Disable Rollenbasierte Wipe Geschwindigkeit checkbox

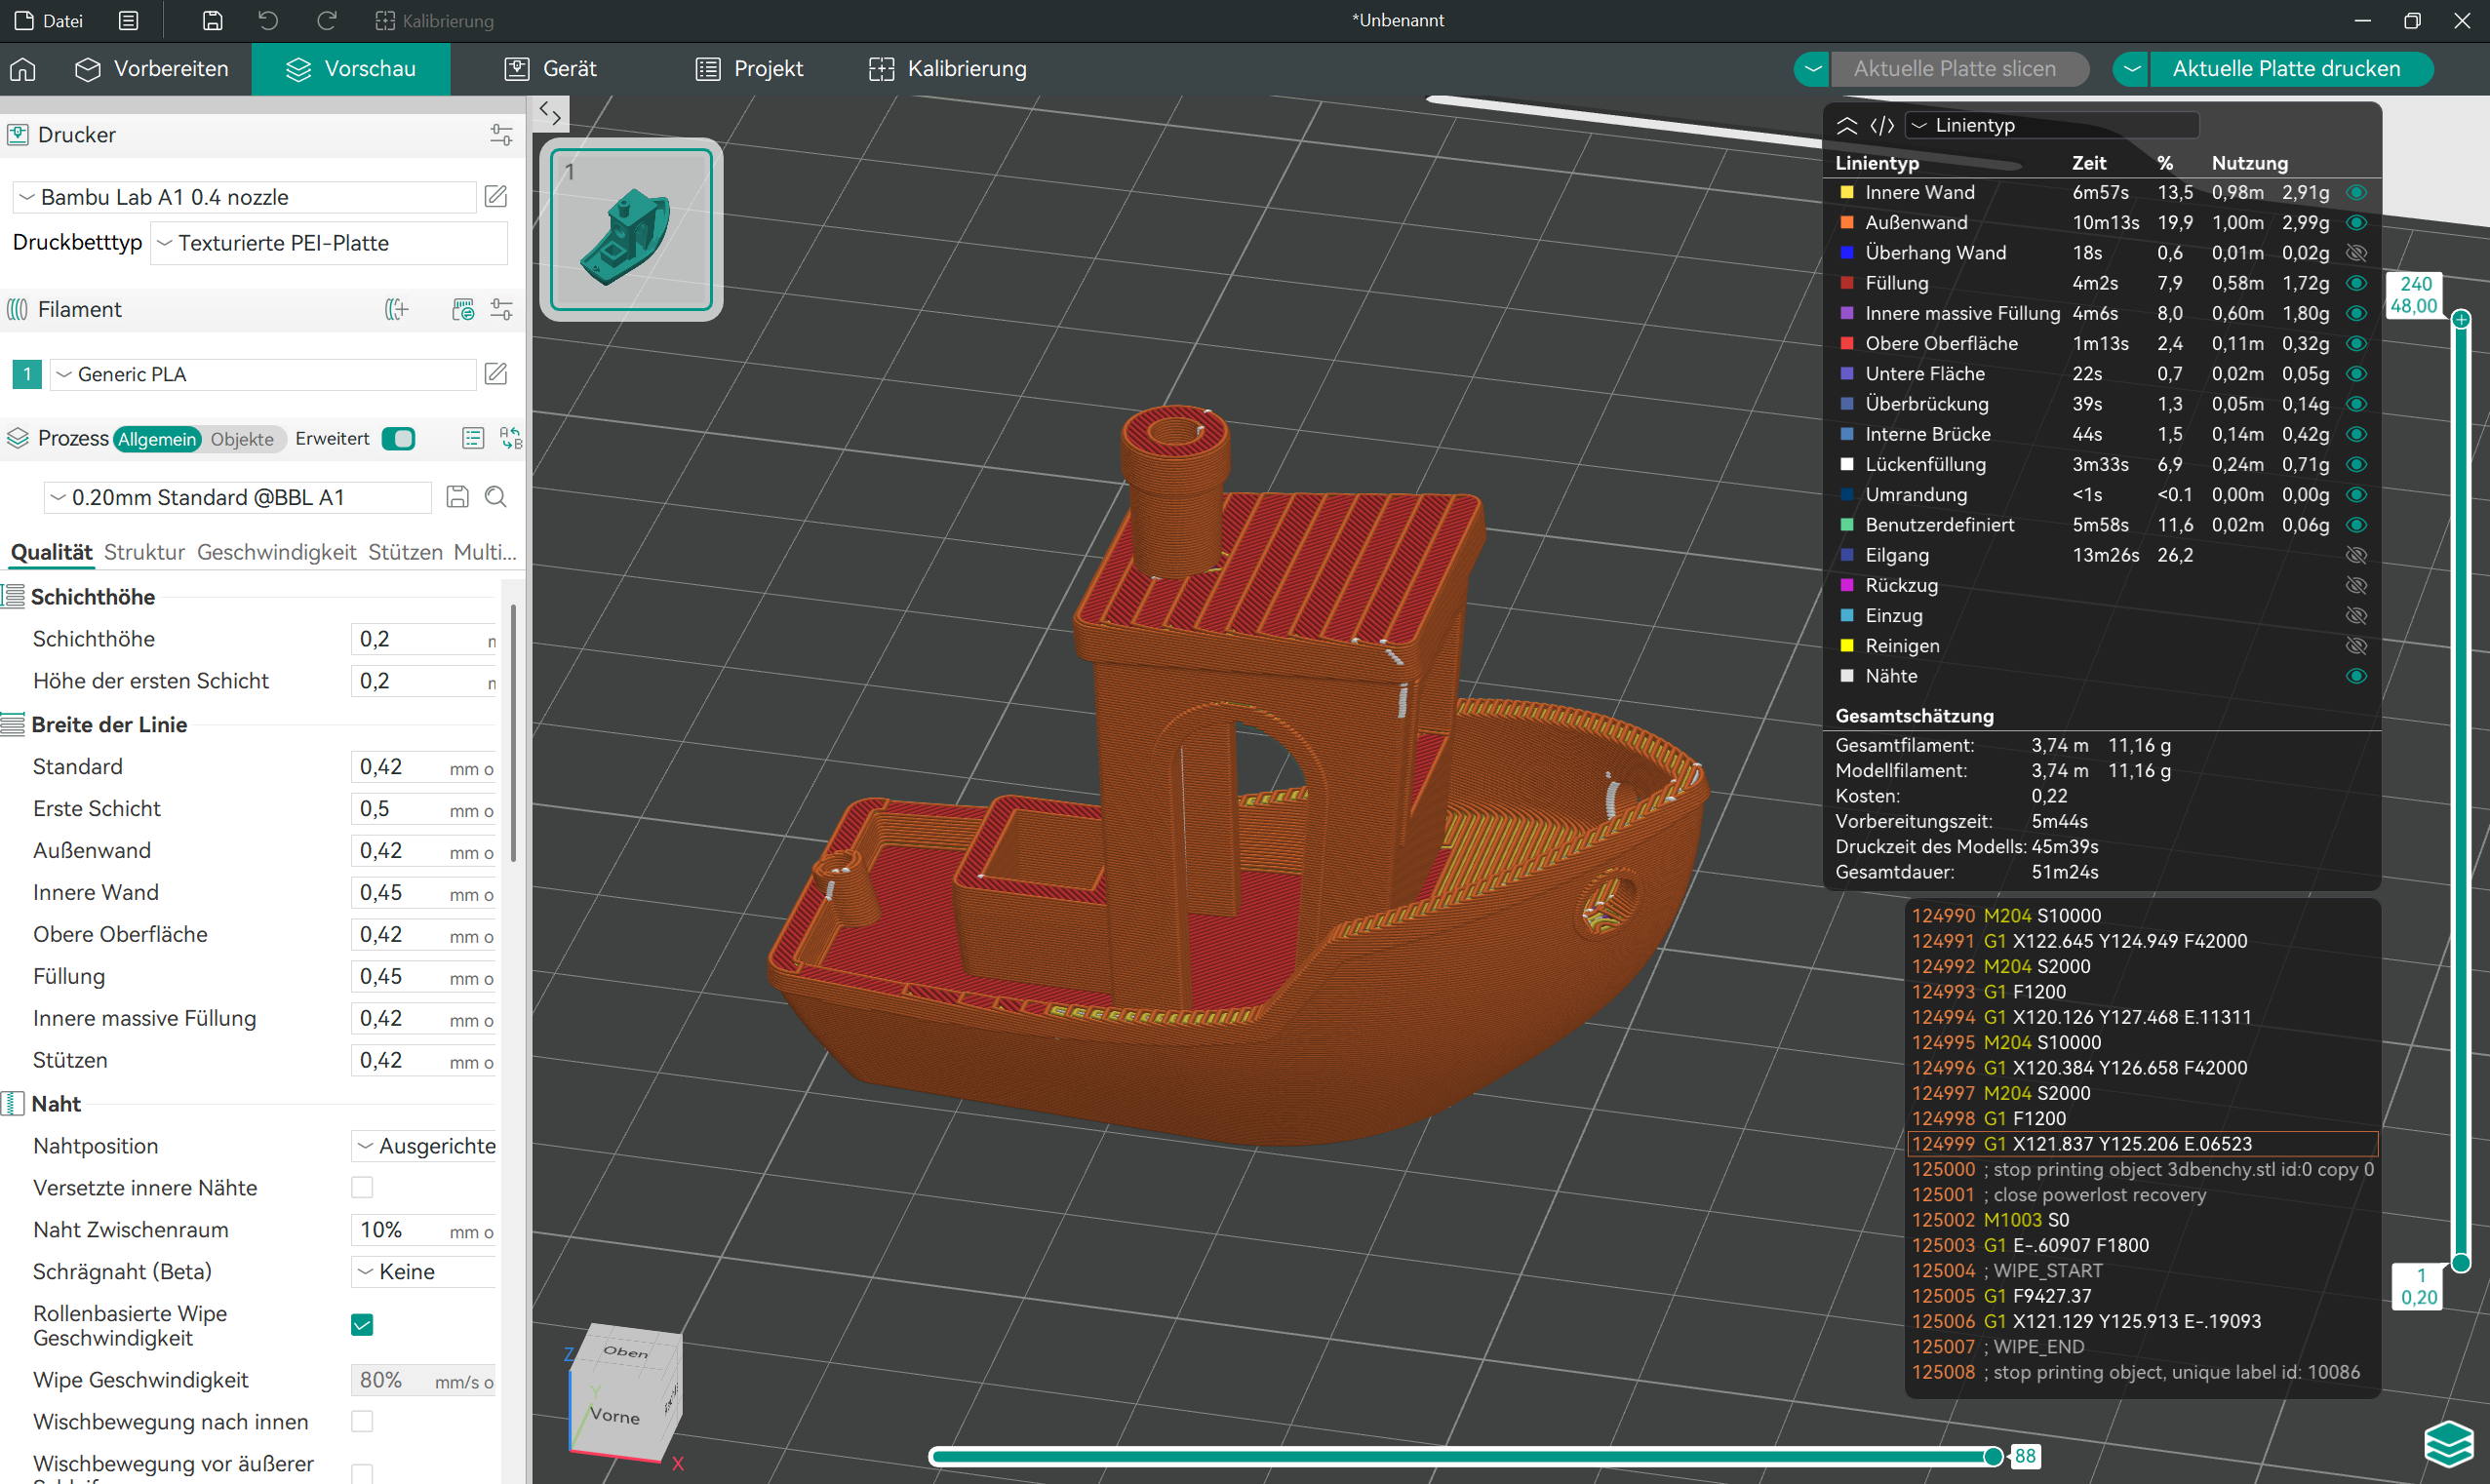coord(362,1324)
